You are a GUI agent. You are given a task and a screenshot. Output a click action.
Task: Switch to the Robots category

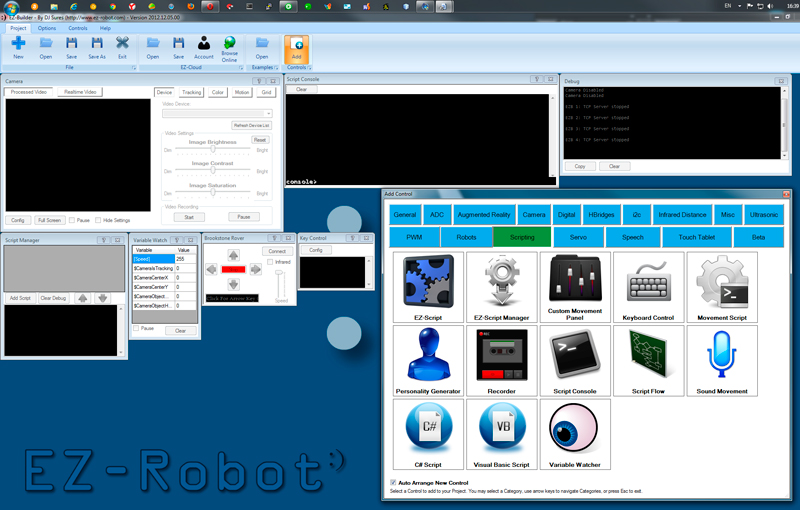[x=466, y=237]
